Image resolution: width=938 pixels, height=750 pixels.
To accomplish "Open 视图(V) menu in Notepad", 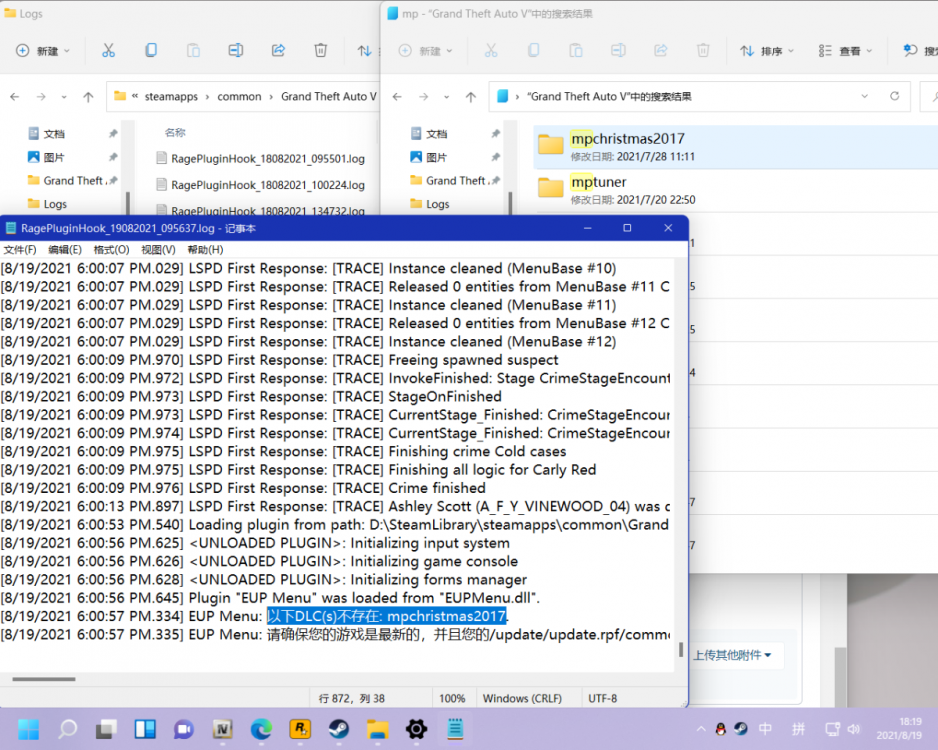I will point(159,249).
